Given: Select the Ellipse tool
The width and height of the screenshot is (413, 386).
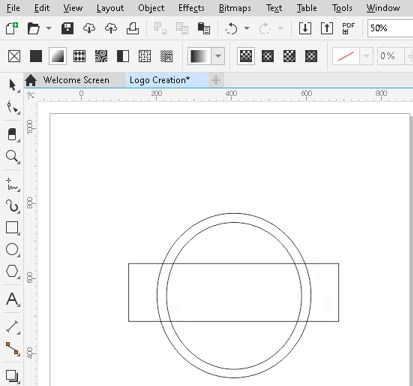Looking at the screenshot, I should [x=12, y=249].
